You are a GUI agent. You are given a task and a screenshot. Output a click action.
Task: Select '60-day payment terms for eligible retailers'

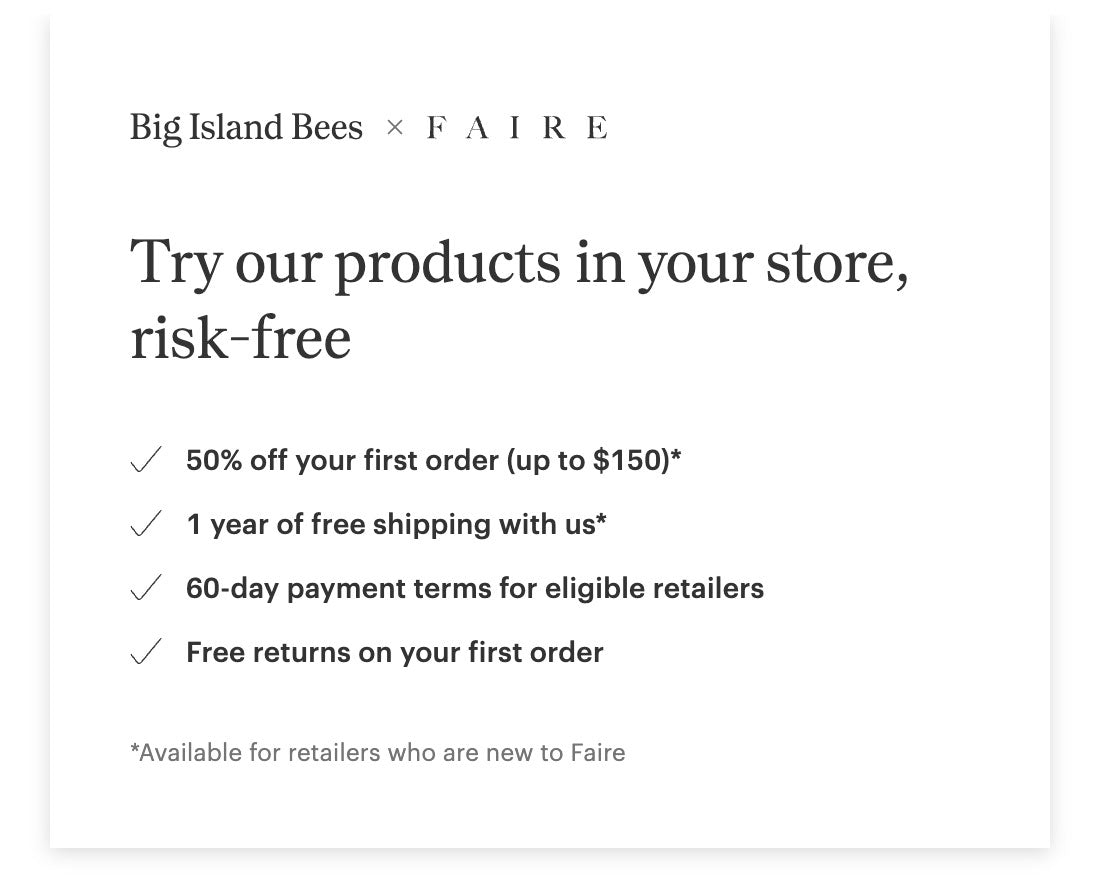(475, 589)
